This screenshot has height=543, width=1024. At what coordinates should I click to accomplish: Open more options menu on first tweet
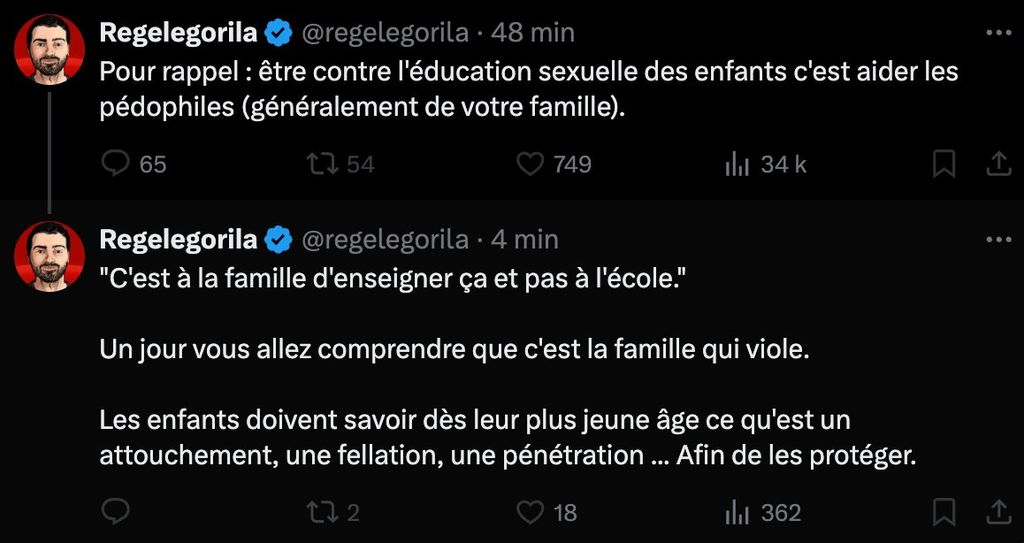coord(998,32)
